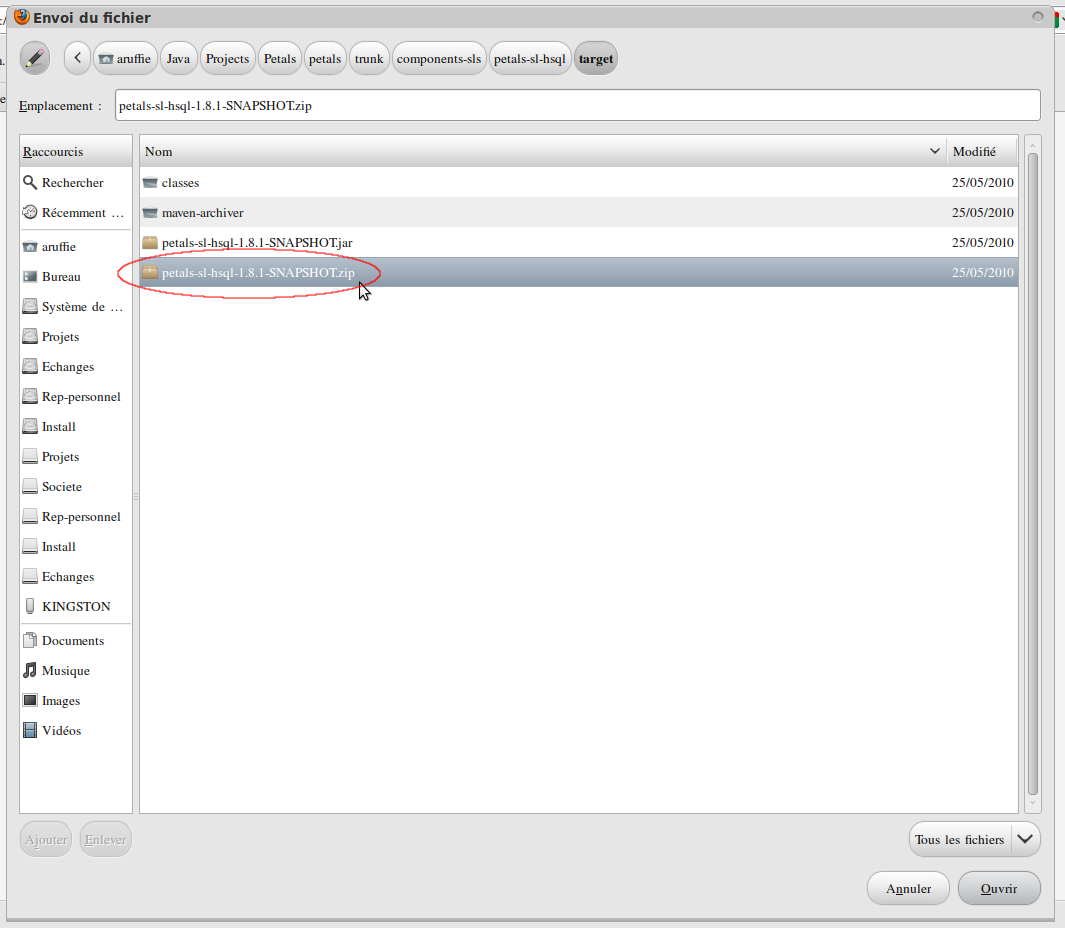Click the back arrow path button
The image size is (1065, 928).
coord(78,59)
